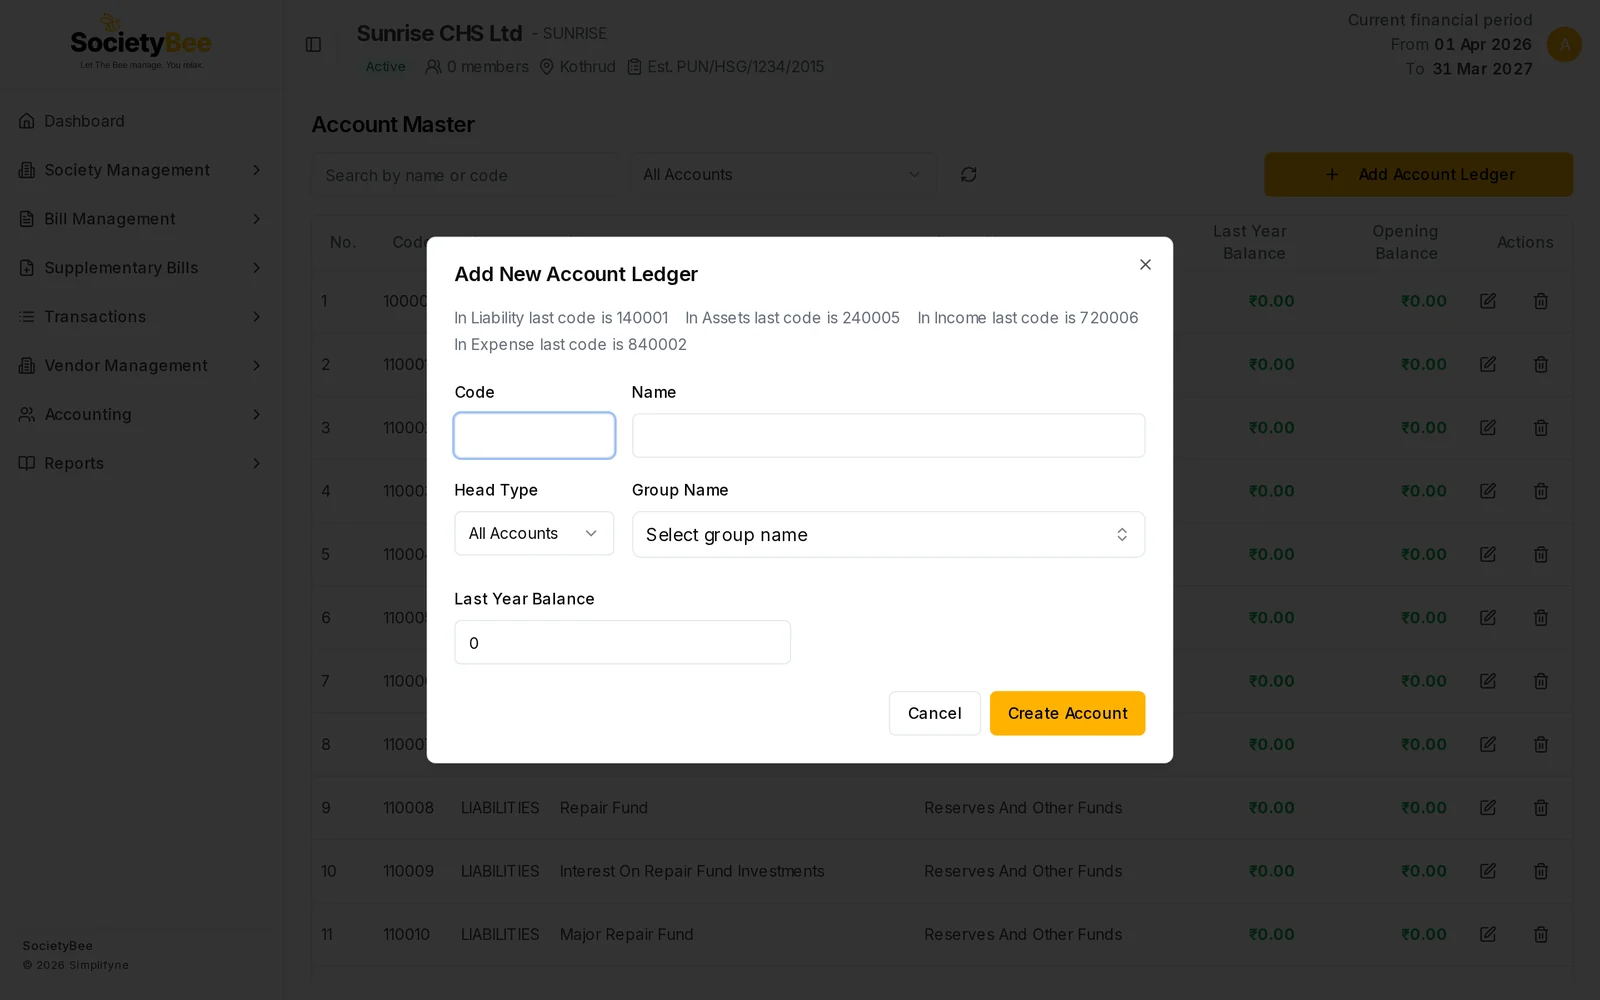The width and height of the screenshot is (1600, 1000).
Task: Focus the Name input field
Action: click(x=888, y=436)
